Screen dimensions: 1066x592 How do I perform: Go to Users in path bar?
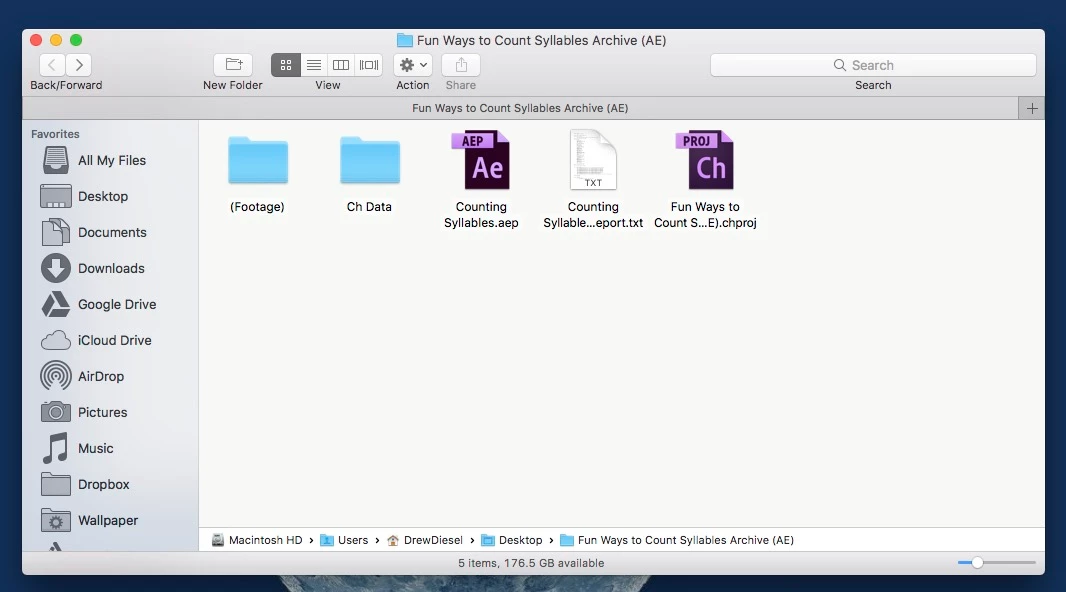[344, 540]
